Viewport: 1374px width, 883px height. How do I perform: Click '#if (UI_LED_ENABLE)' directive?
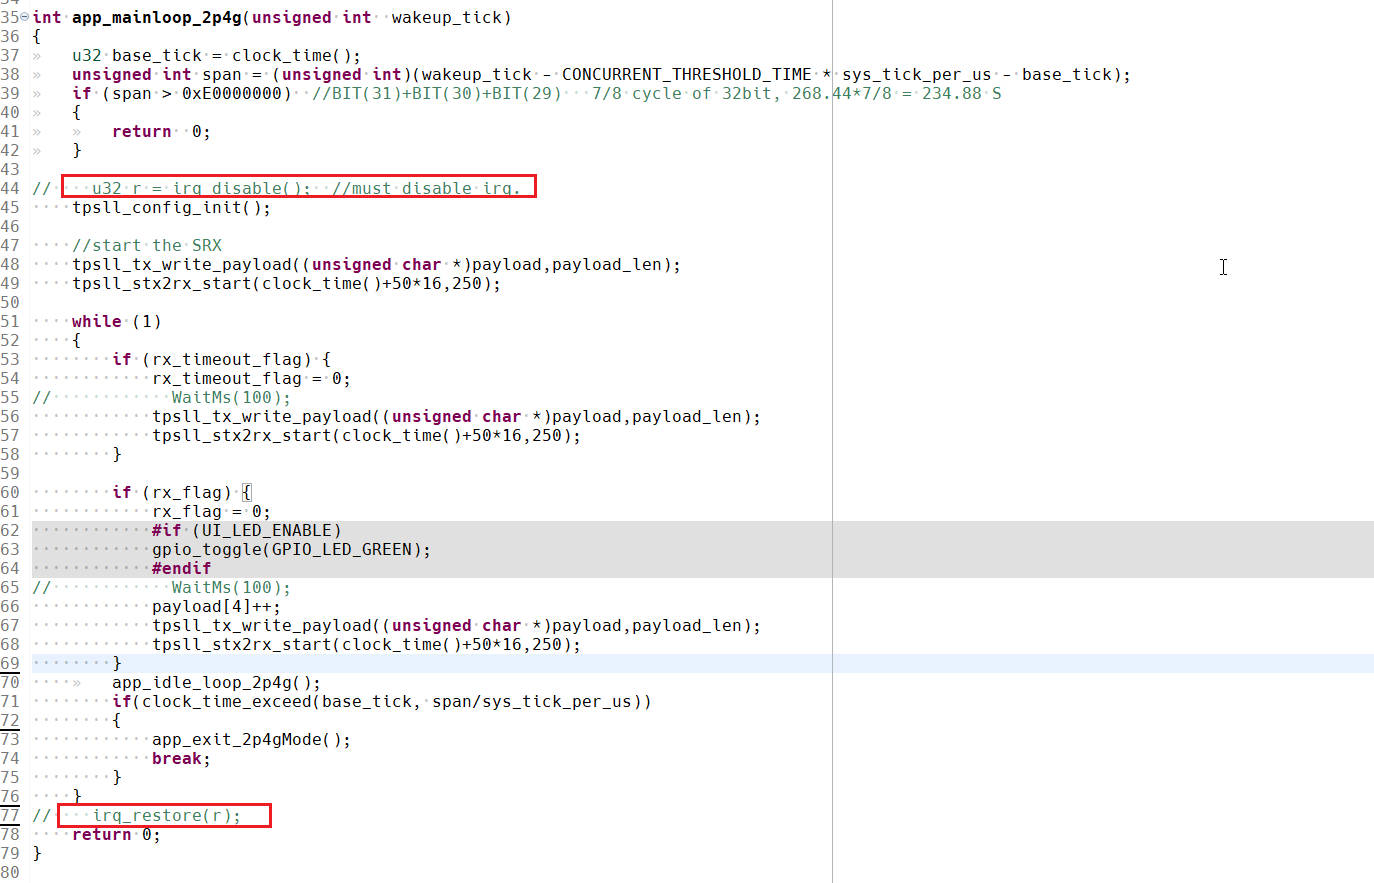click(246, 531)
